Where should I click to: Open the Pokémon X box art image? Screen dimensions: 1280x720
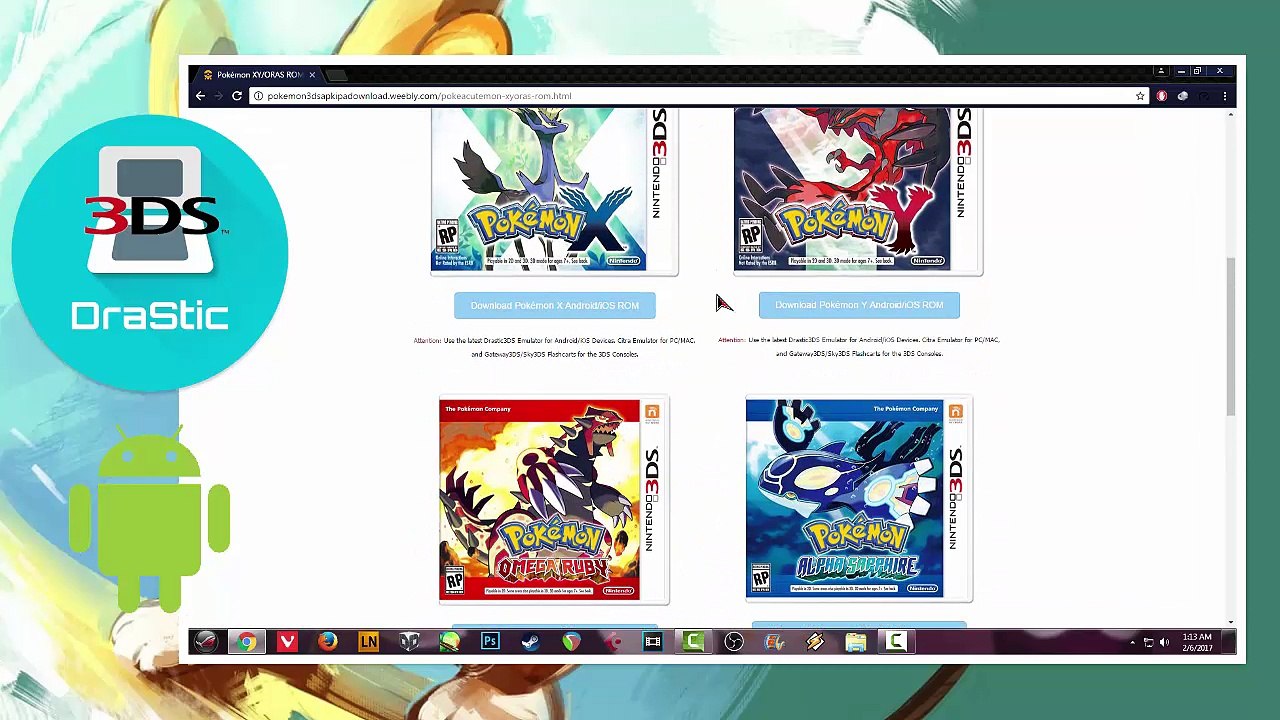[x=555, y=191]
